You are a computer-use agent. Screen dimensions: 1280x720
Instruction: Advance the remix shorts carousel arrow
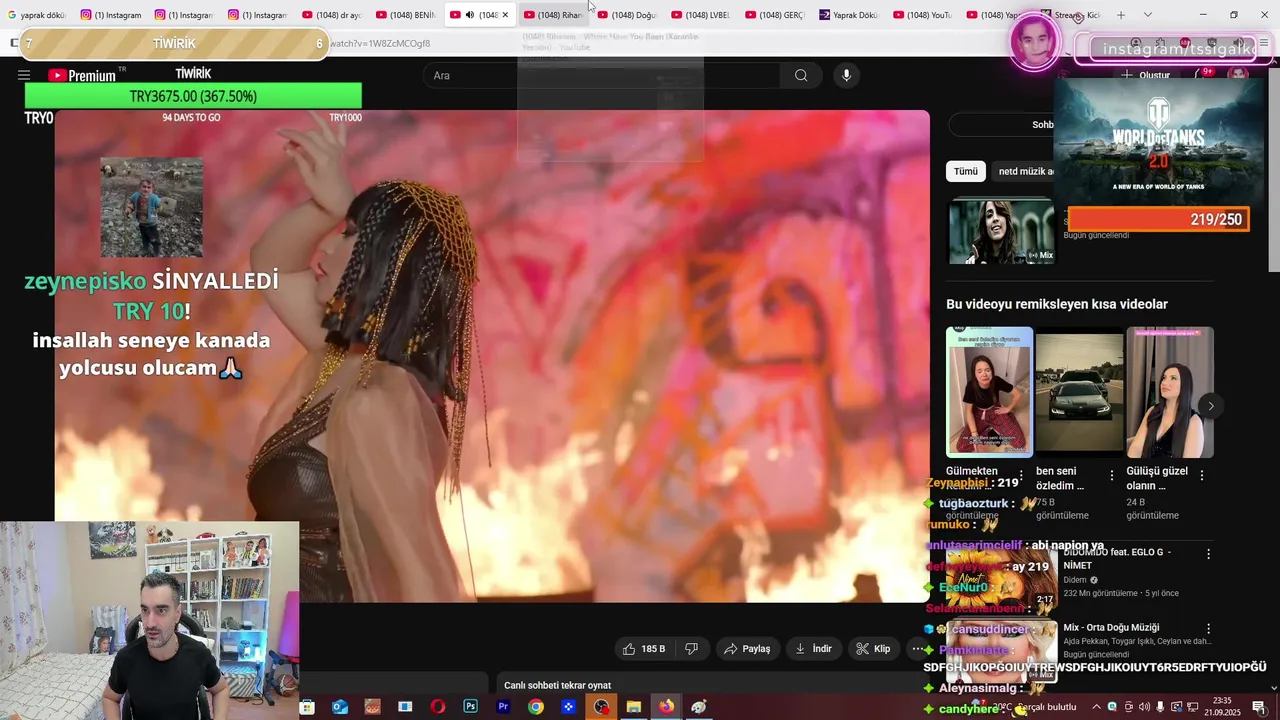tap(1210, 406)
